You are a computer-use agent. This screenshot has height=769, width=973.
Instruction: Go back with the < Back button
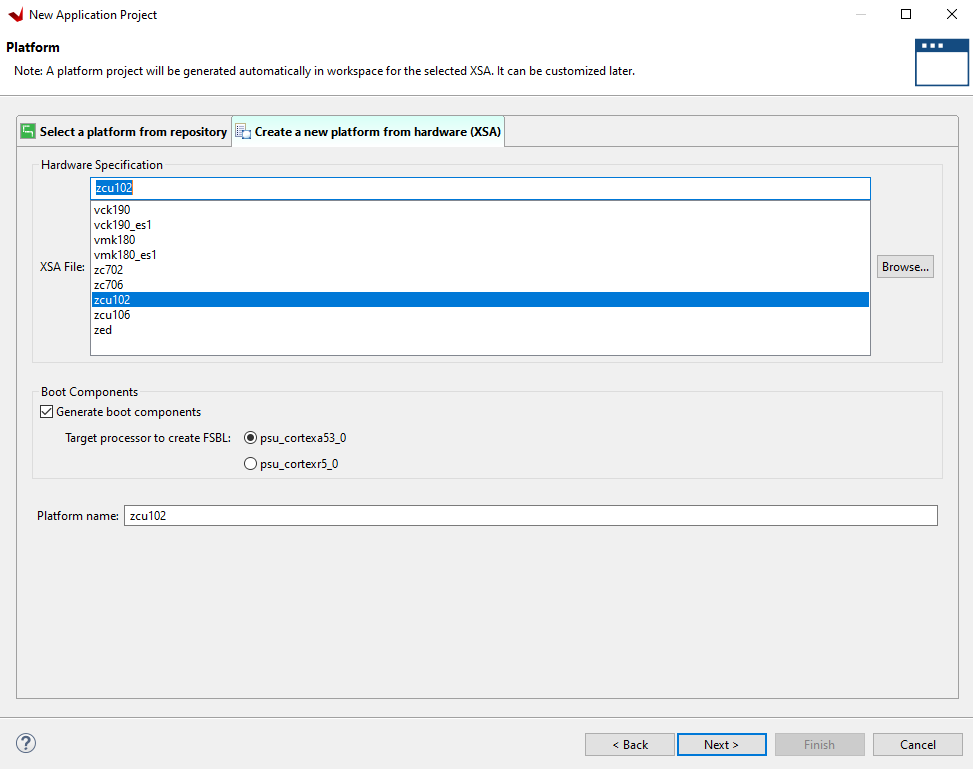630,744
